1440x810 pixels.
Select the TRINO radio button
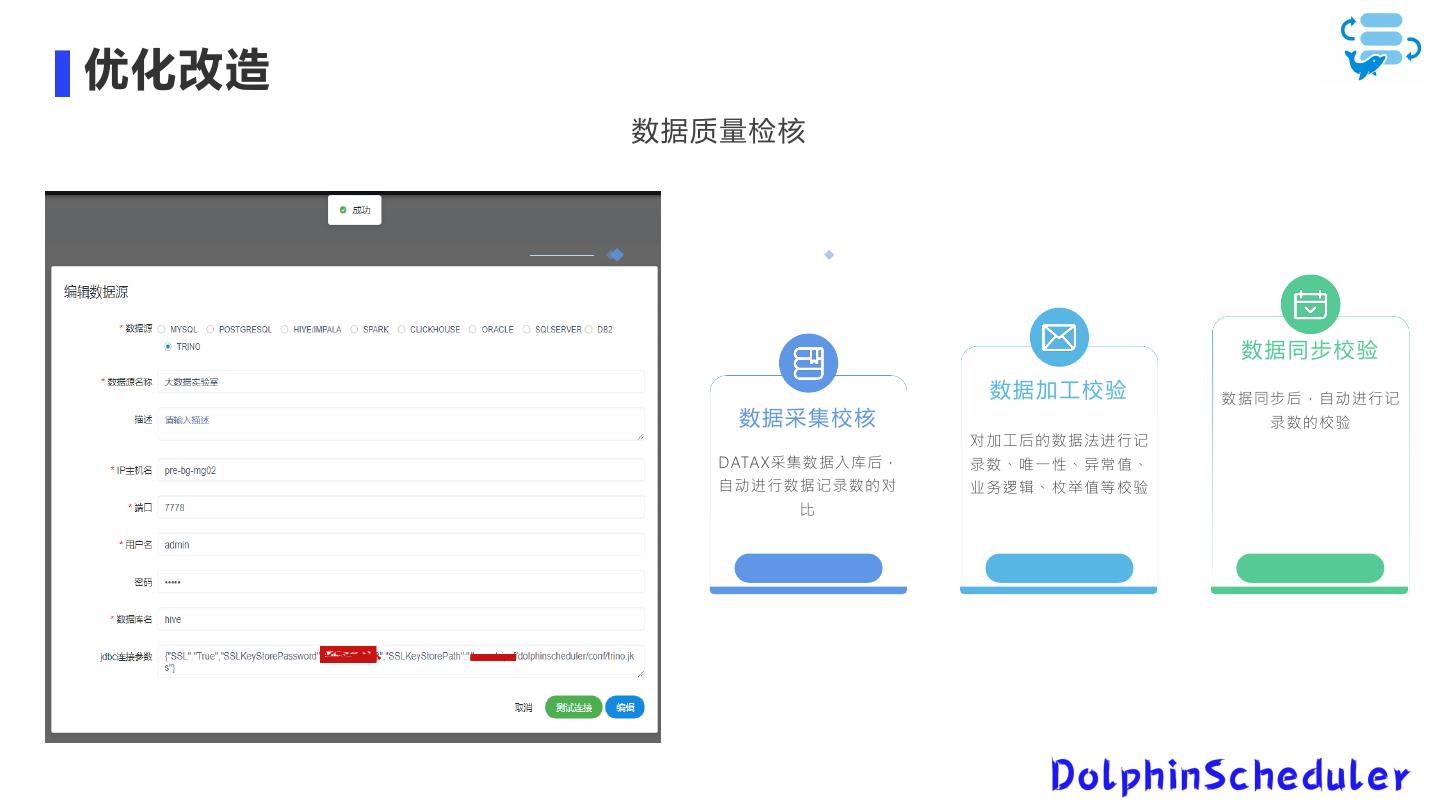click(x=168, y=347)
